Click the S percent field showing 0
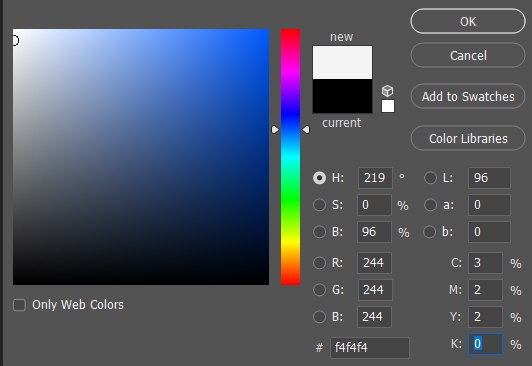The image size is (532, 366). (374, 205)
